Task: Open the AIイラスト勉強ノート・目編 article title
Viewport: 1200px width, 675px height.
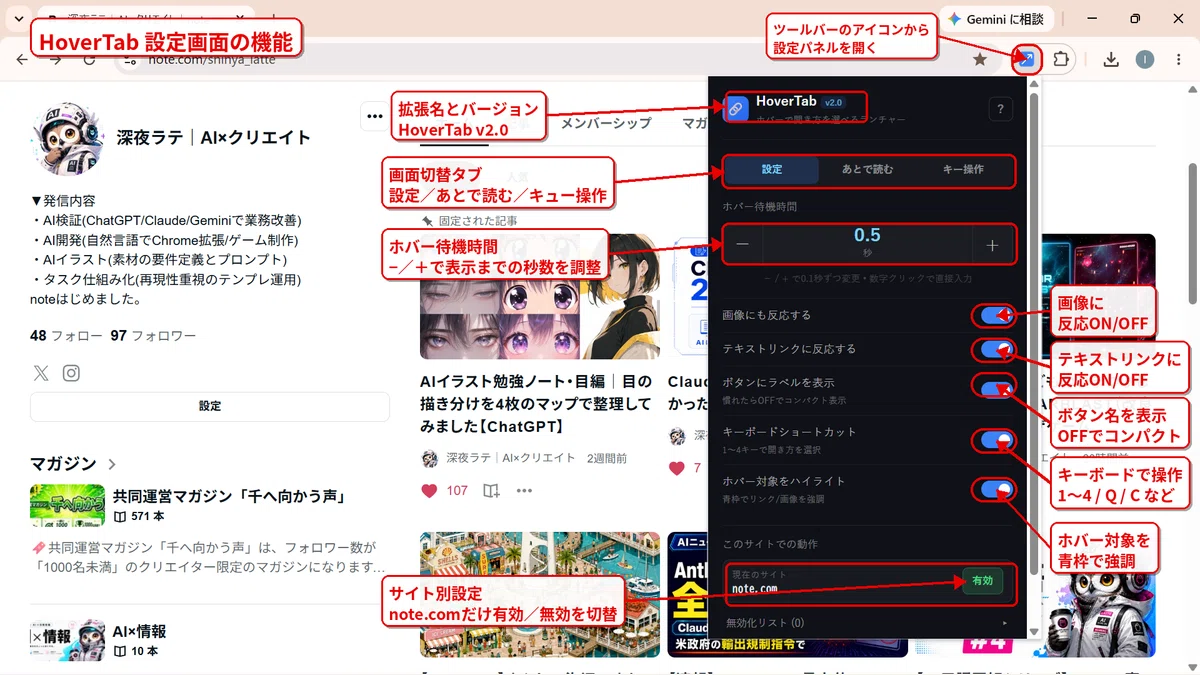Action: point(536,404)
